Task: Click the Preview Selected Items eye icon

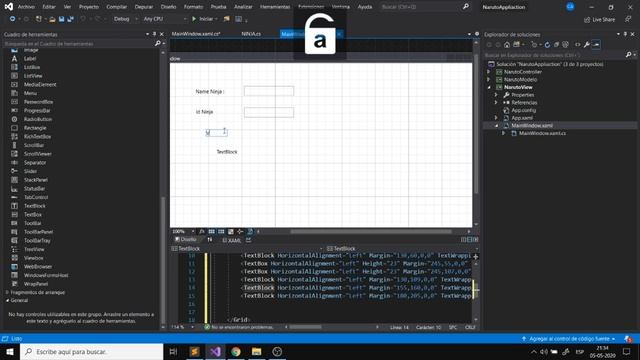Action: point(596,44)
